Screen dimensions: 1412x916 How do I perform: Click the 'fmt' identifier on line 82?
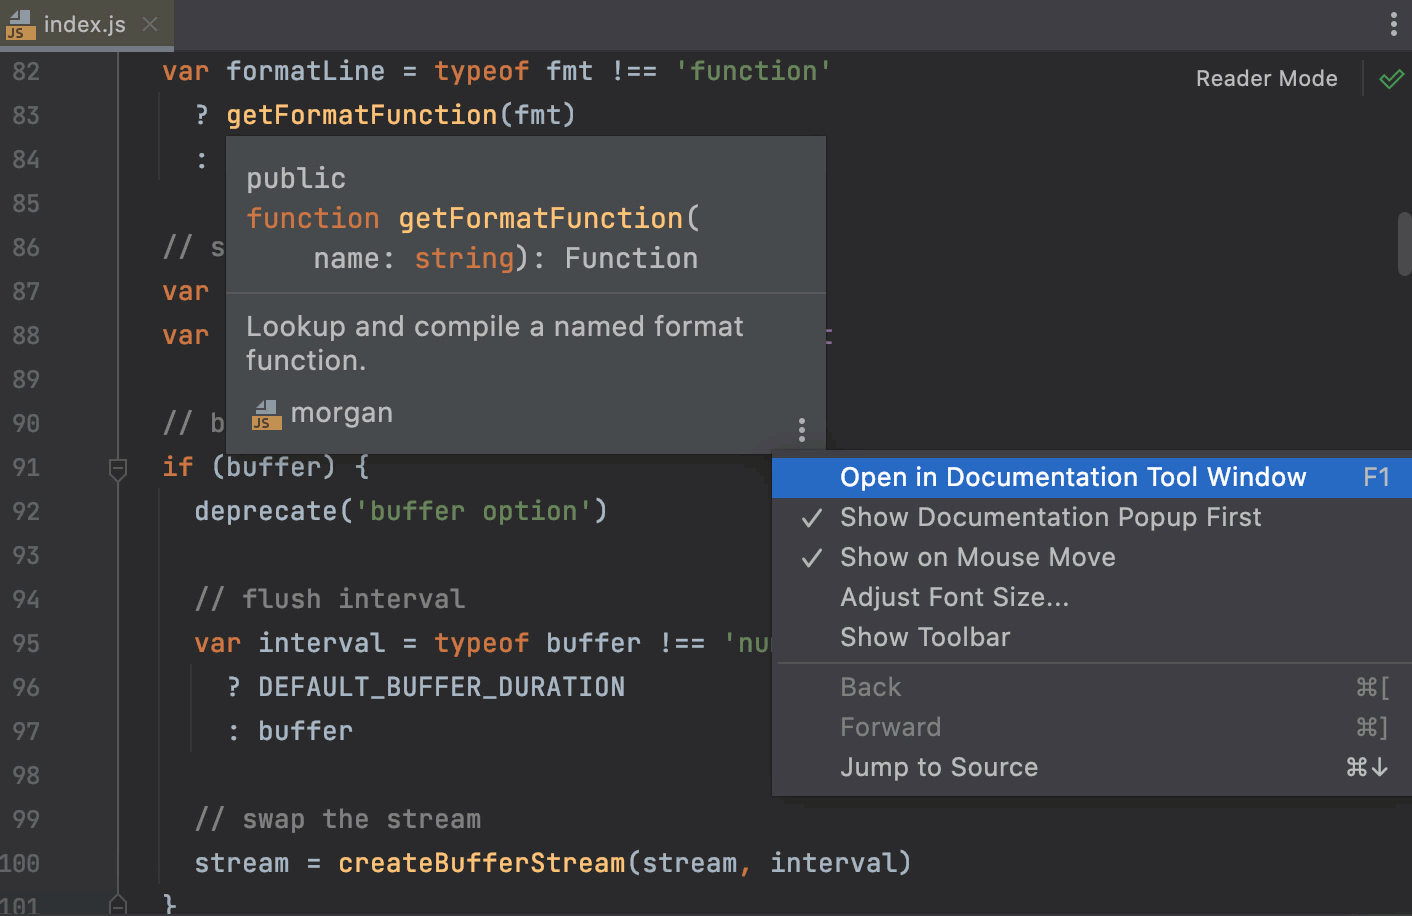570,71
